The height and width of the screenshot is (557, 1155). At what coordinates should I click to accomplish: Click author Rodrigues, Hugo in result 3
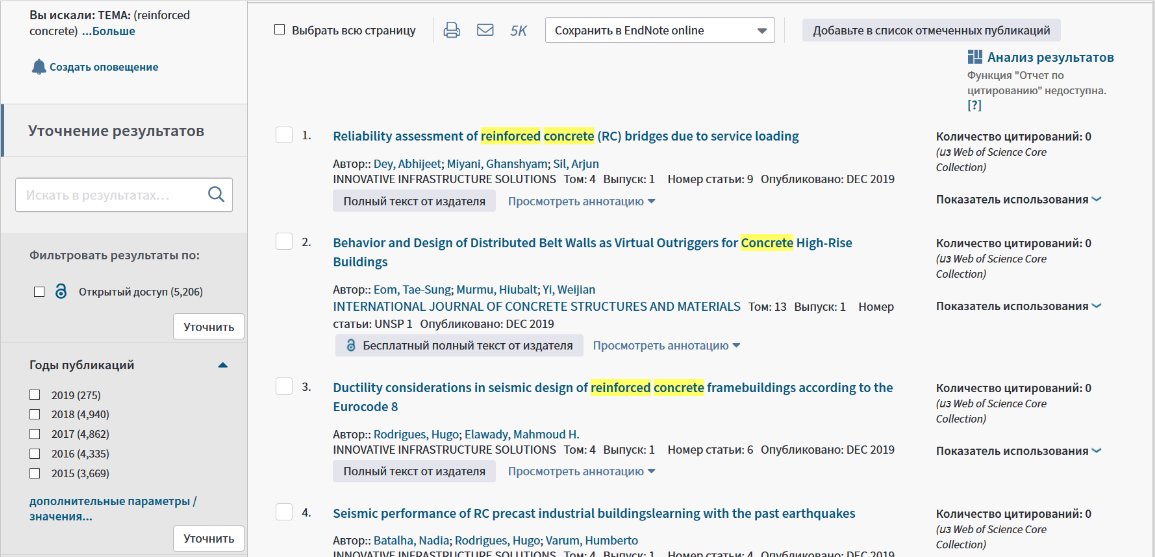coord(416,434)
